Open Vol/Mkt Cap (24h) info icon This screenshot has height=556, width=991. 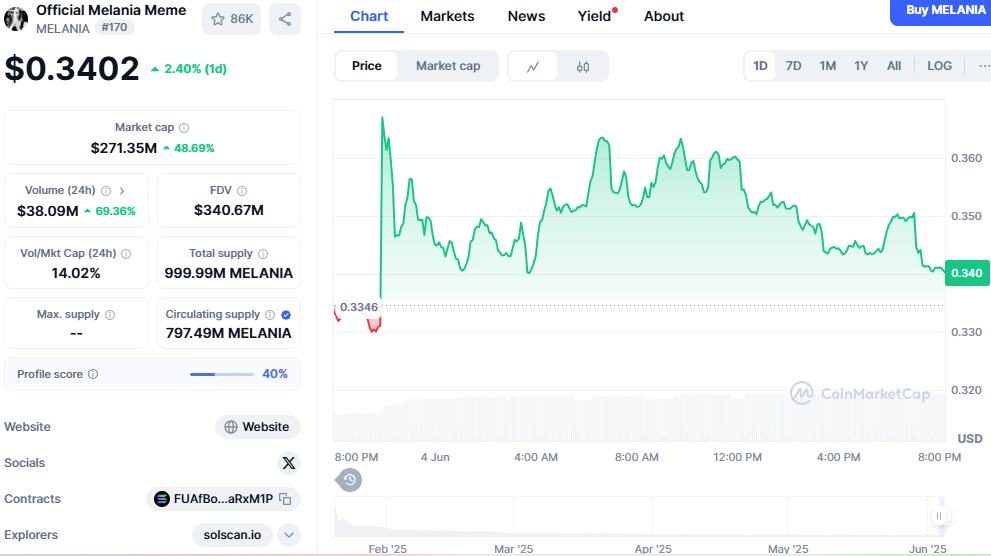coord(126,254)
